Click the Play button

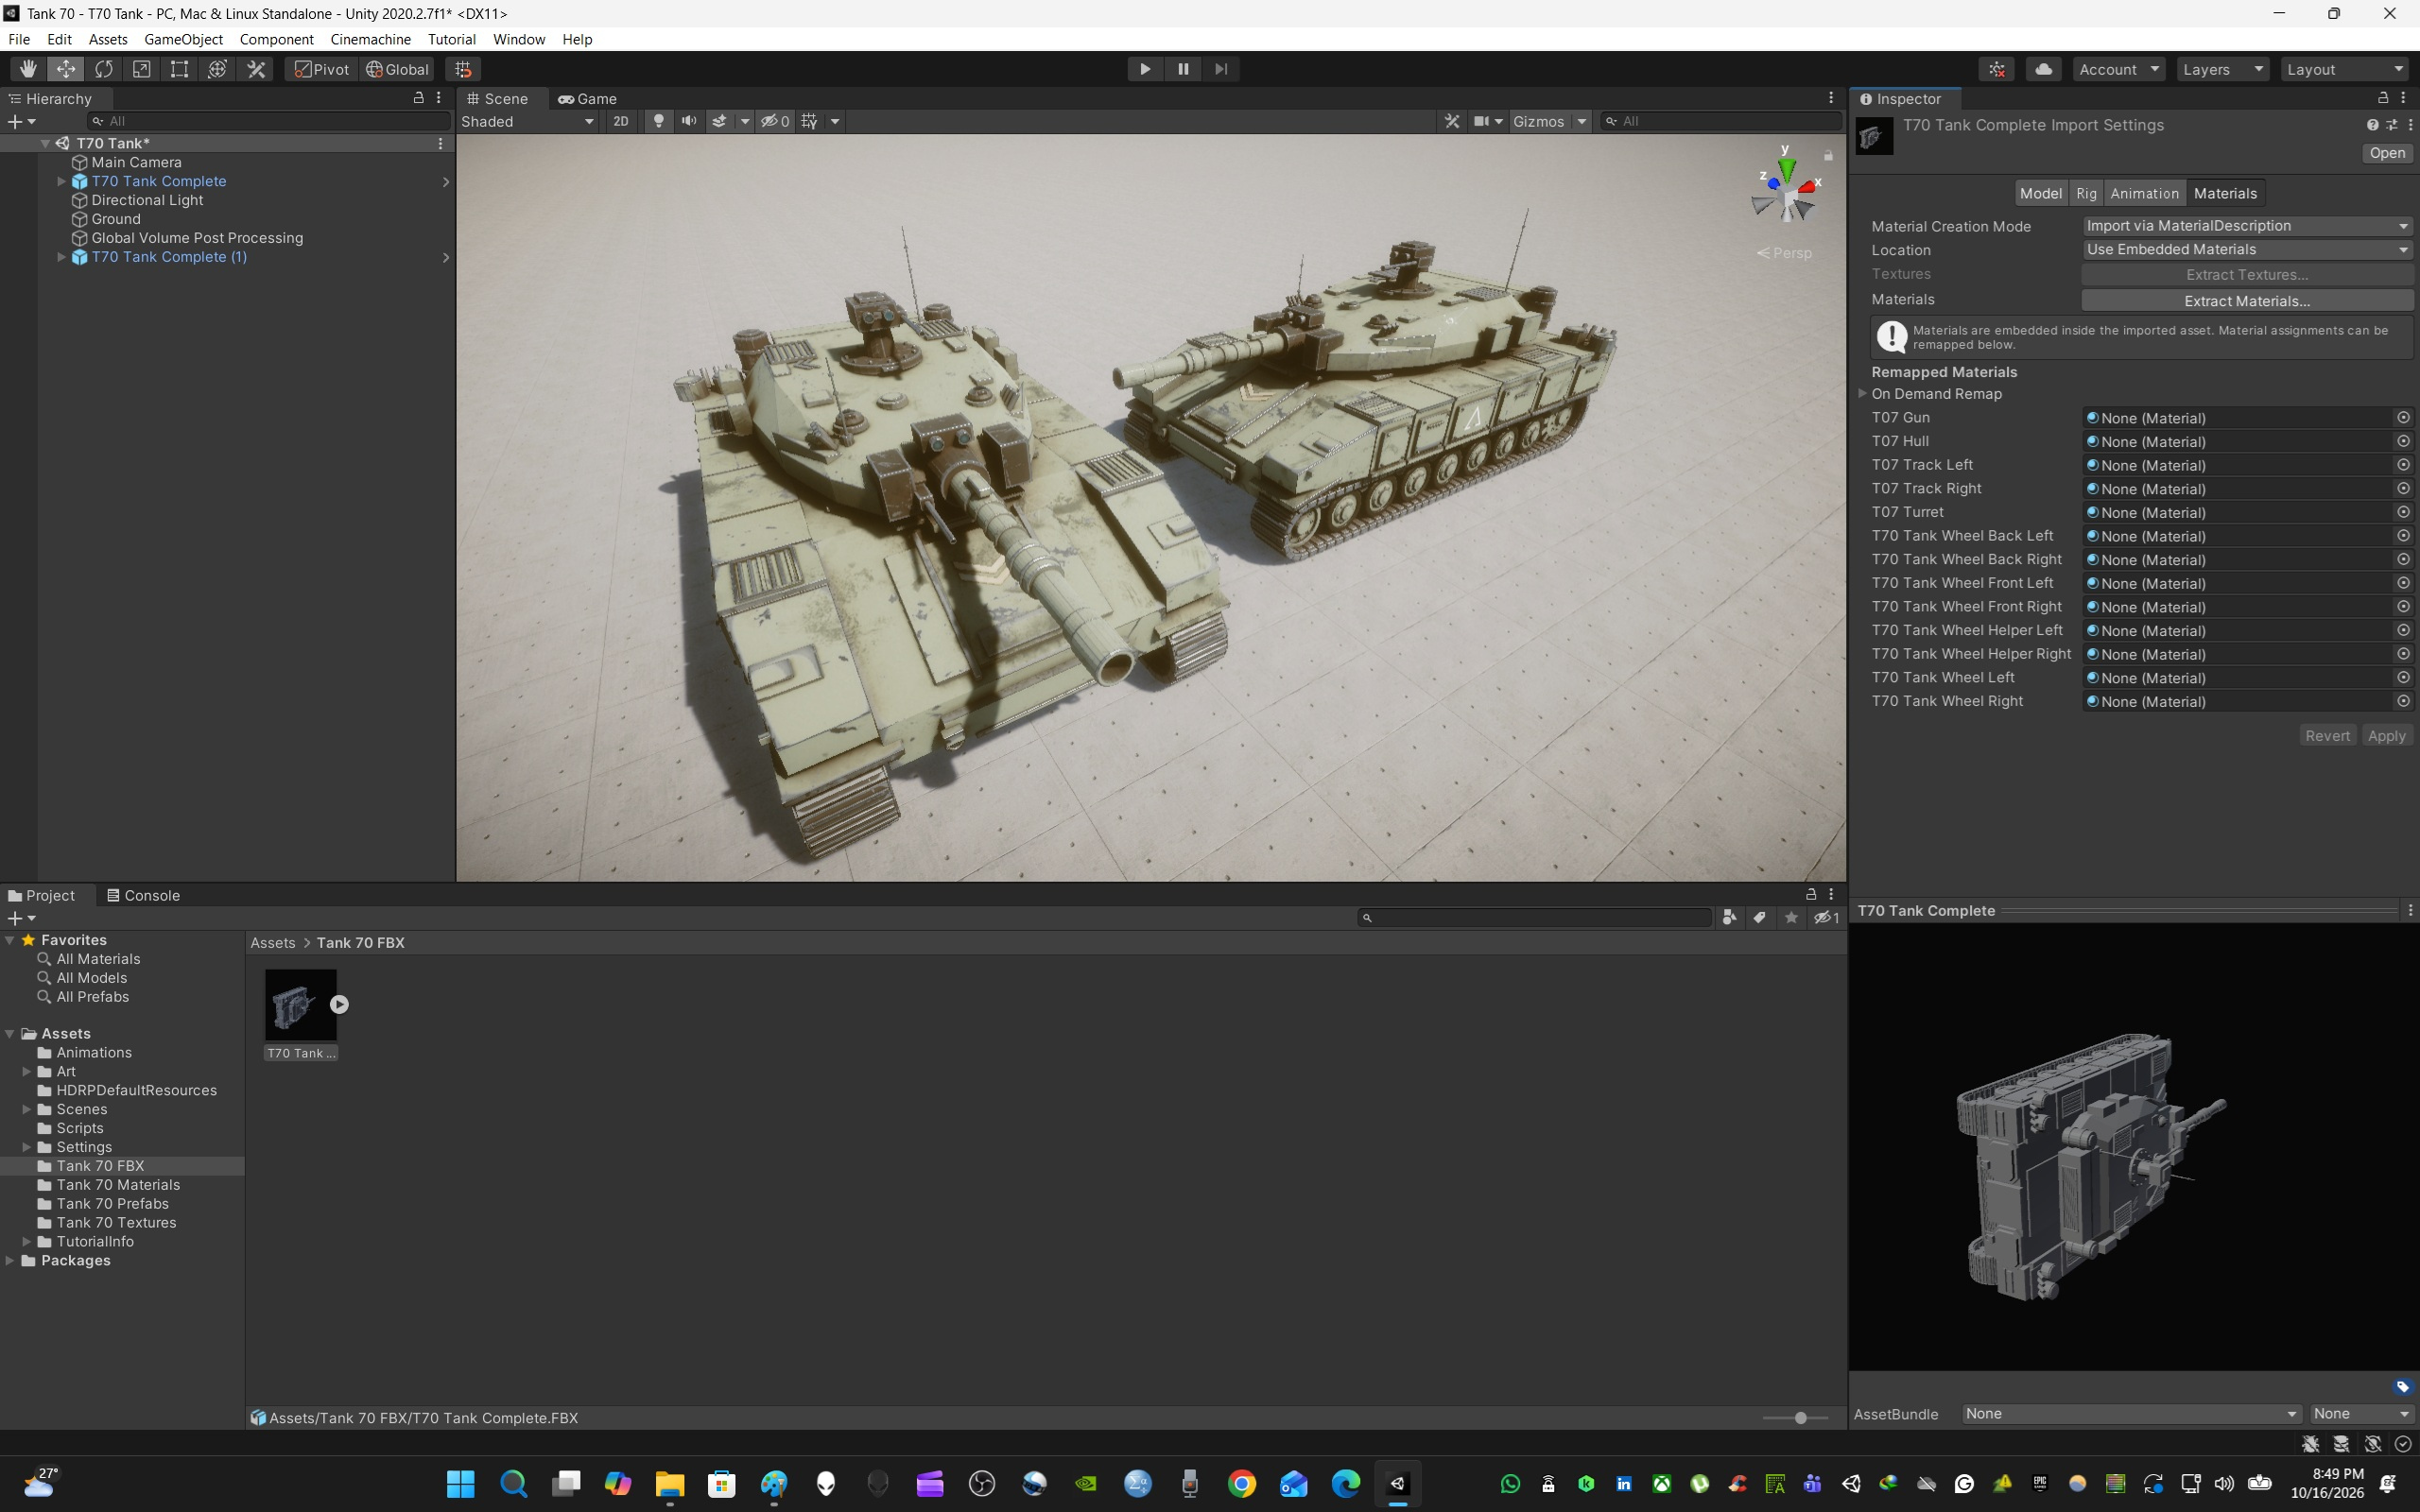[x=1145, y=69]
